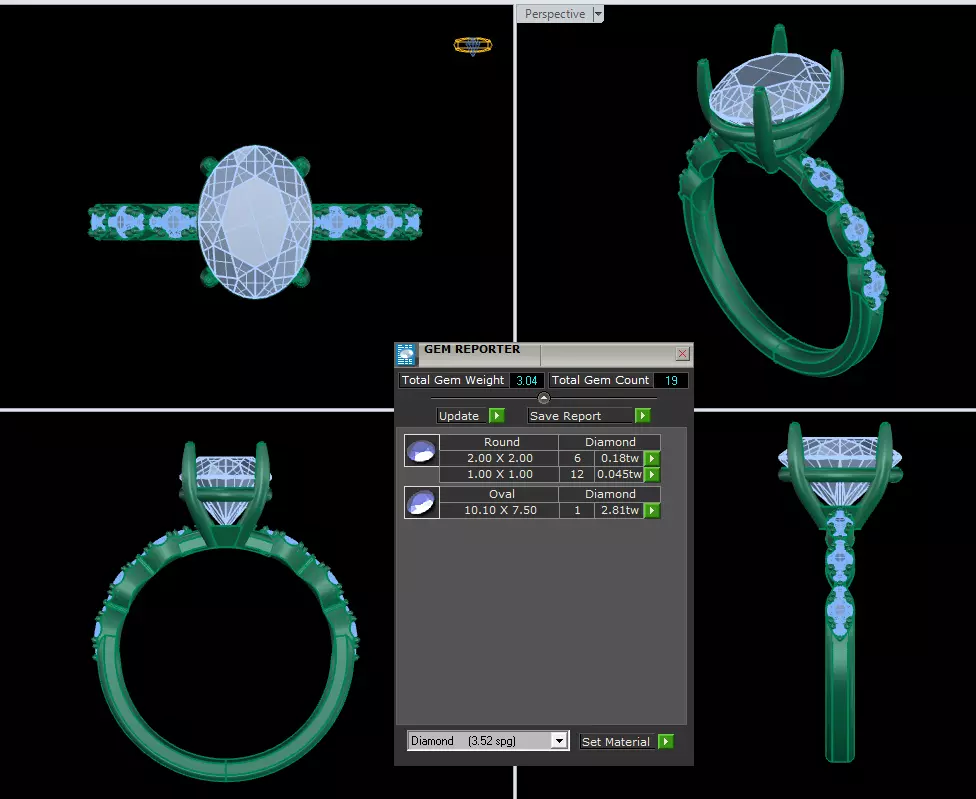The height and width of the screenshot is (799, 976).
Task: Open the Diamond (3.52 spg) material dropdown
Action: [559, 741]
